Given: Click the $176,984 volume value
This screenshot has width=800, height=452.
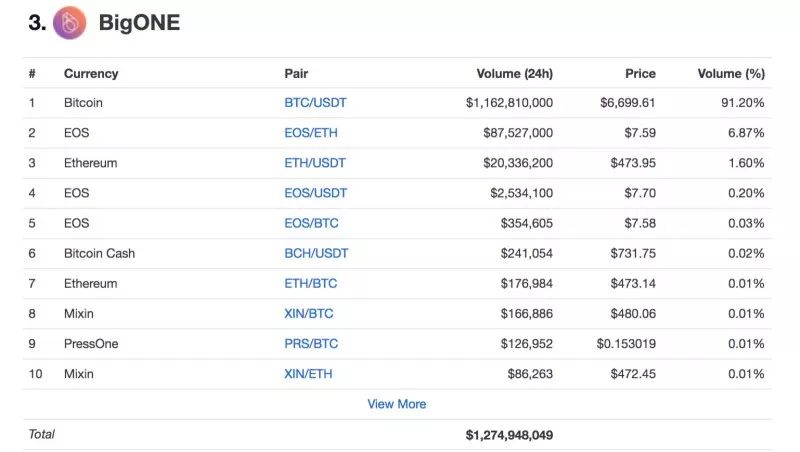Looking at the screenshot, I should (527, 283).
